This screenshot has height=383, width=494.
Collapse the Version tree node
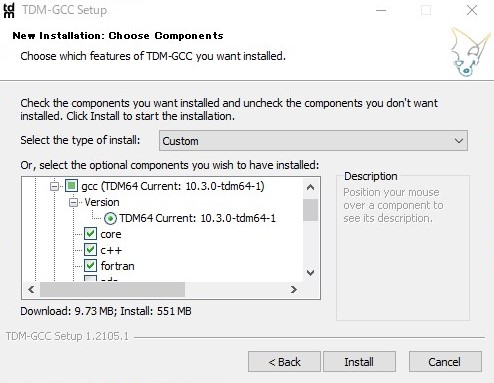pyautogui.click(x=73, y=202)
